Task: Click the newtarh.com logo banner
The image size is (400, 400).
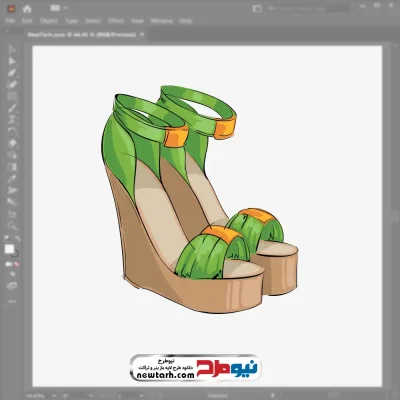Action: coord(195,368)
